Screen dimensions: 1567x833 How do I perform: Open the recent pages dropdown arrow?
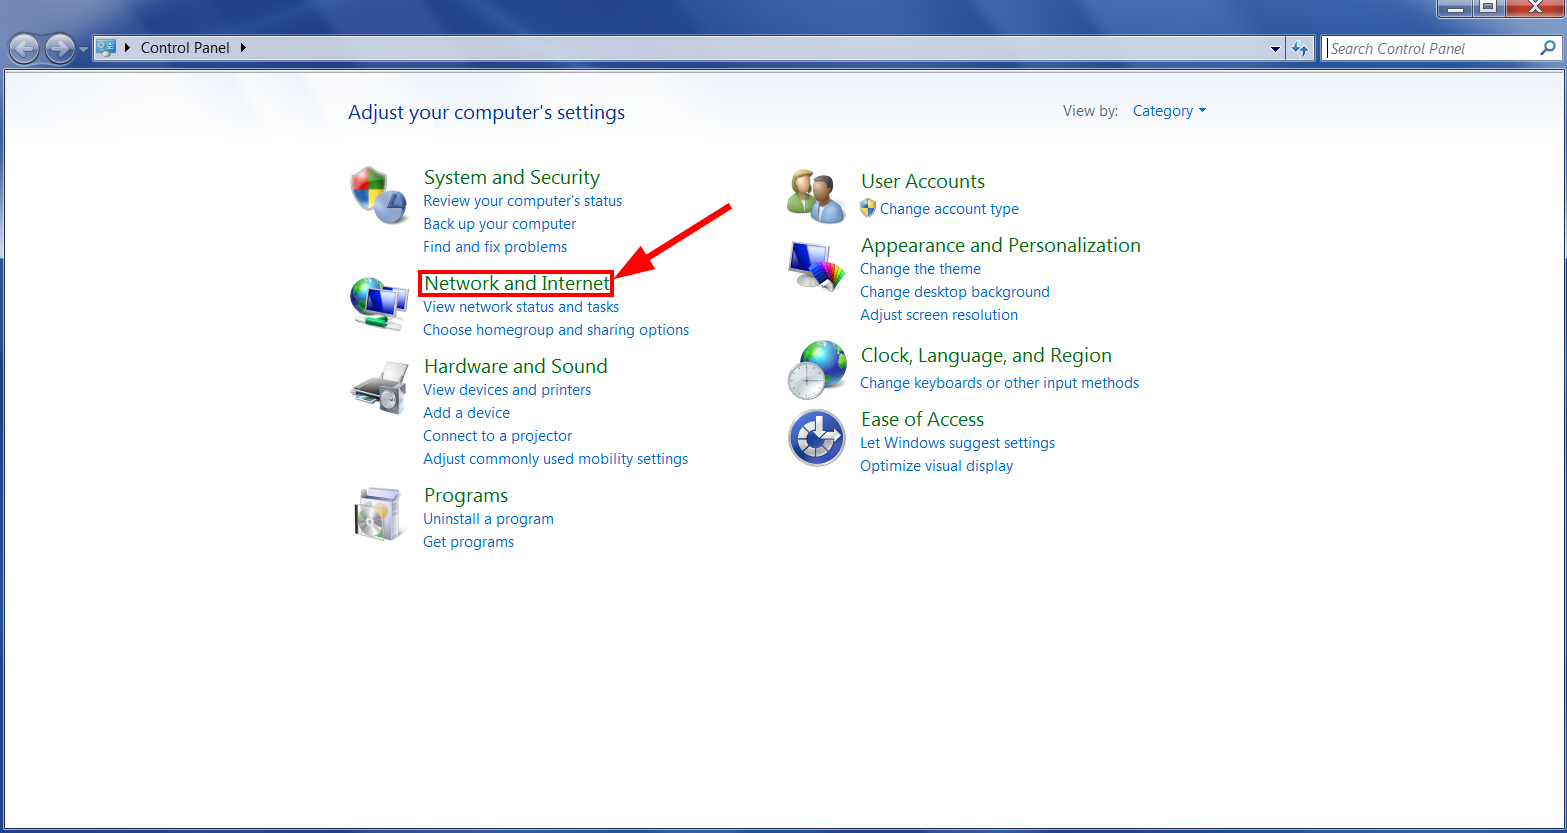(83, 48)
